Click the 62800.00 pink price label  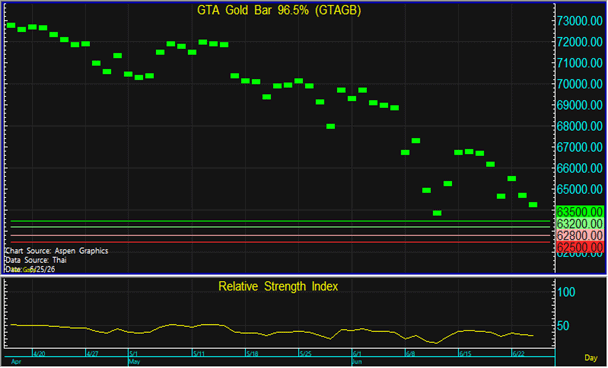coord(580,235)
